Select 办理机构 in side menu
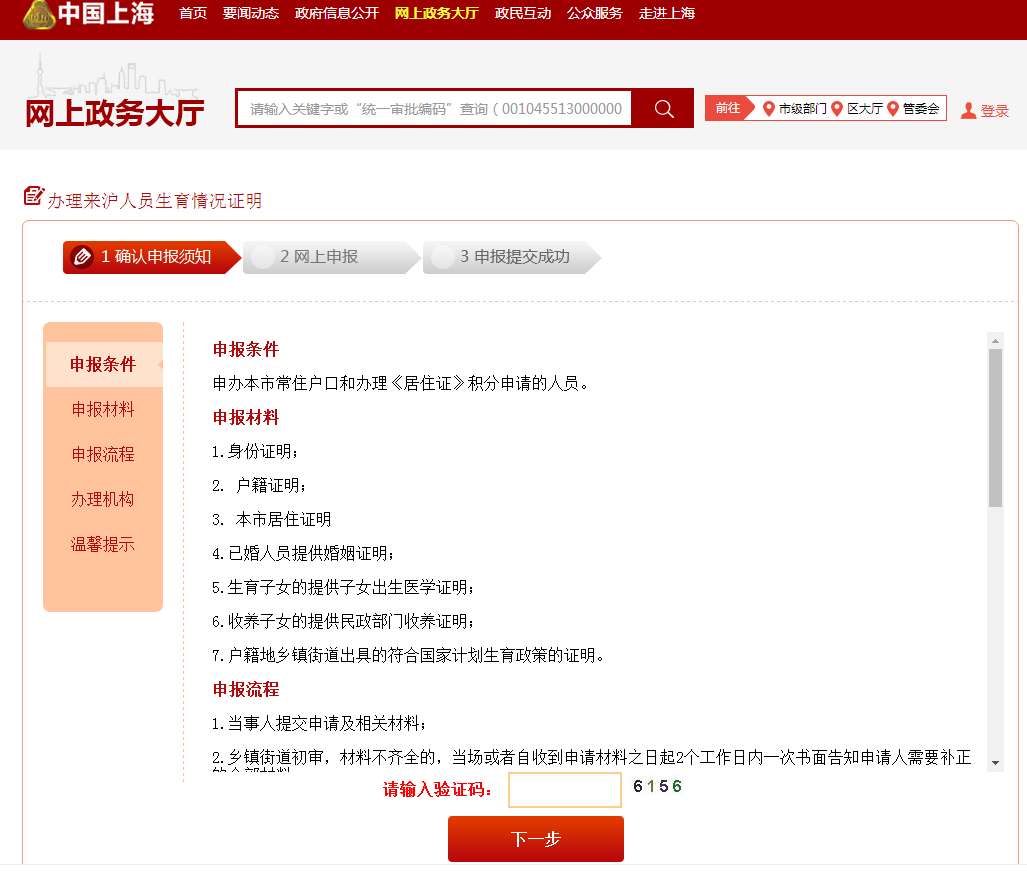The width and height of the screenshot is (1027, 872). click(x=103, y=499)
